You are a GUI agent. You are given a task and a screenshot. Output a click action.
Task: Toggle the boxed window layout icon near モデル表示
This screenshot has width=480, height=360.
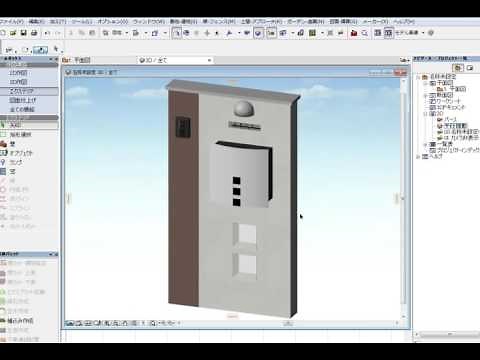388,33
